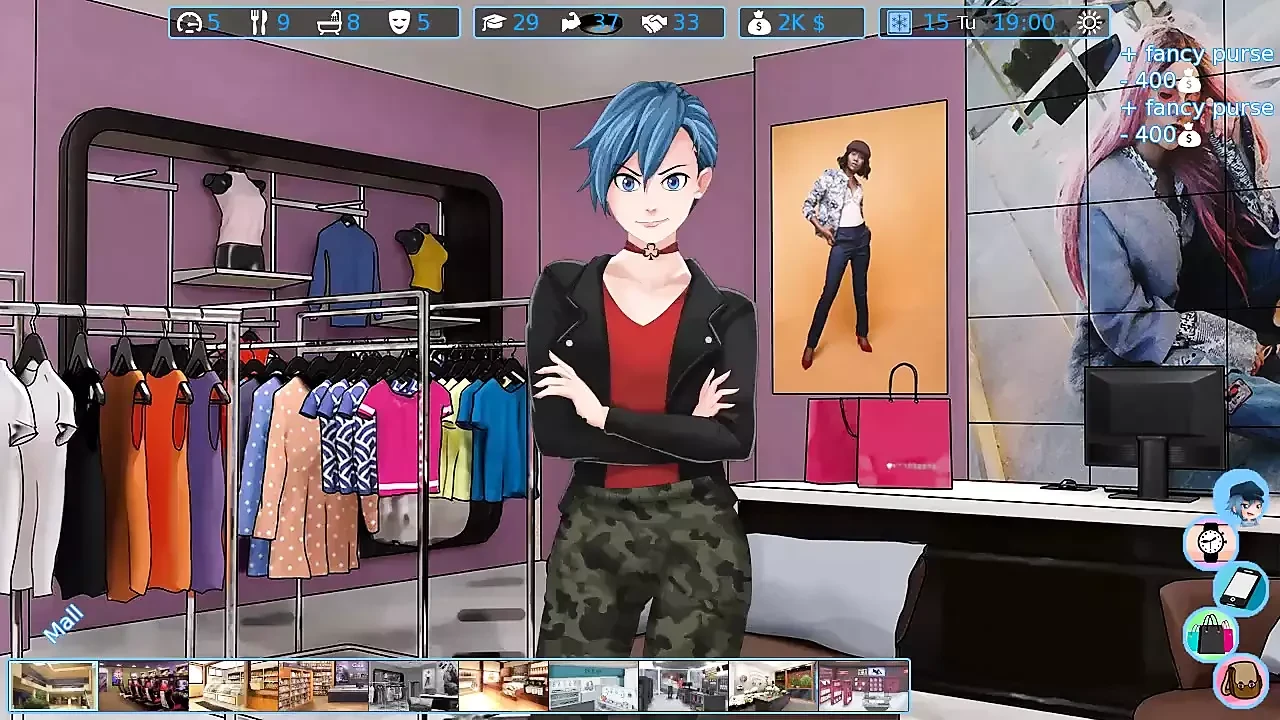
Task: Click the theater mask mood icon
Action: 399,22
